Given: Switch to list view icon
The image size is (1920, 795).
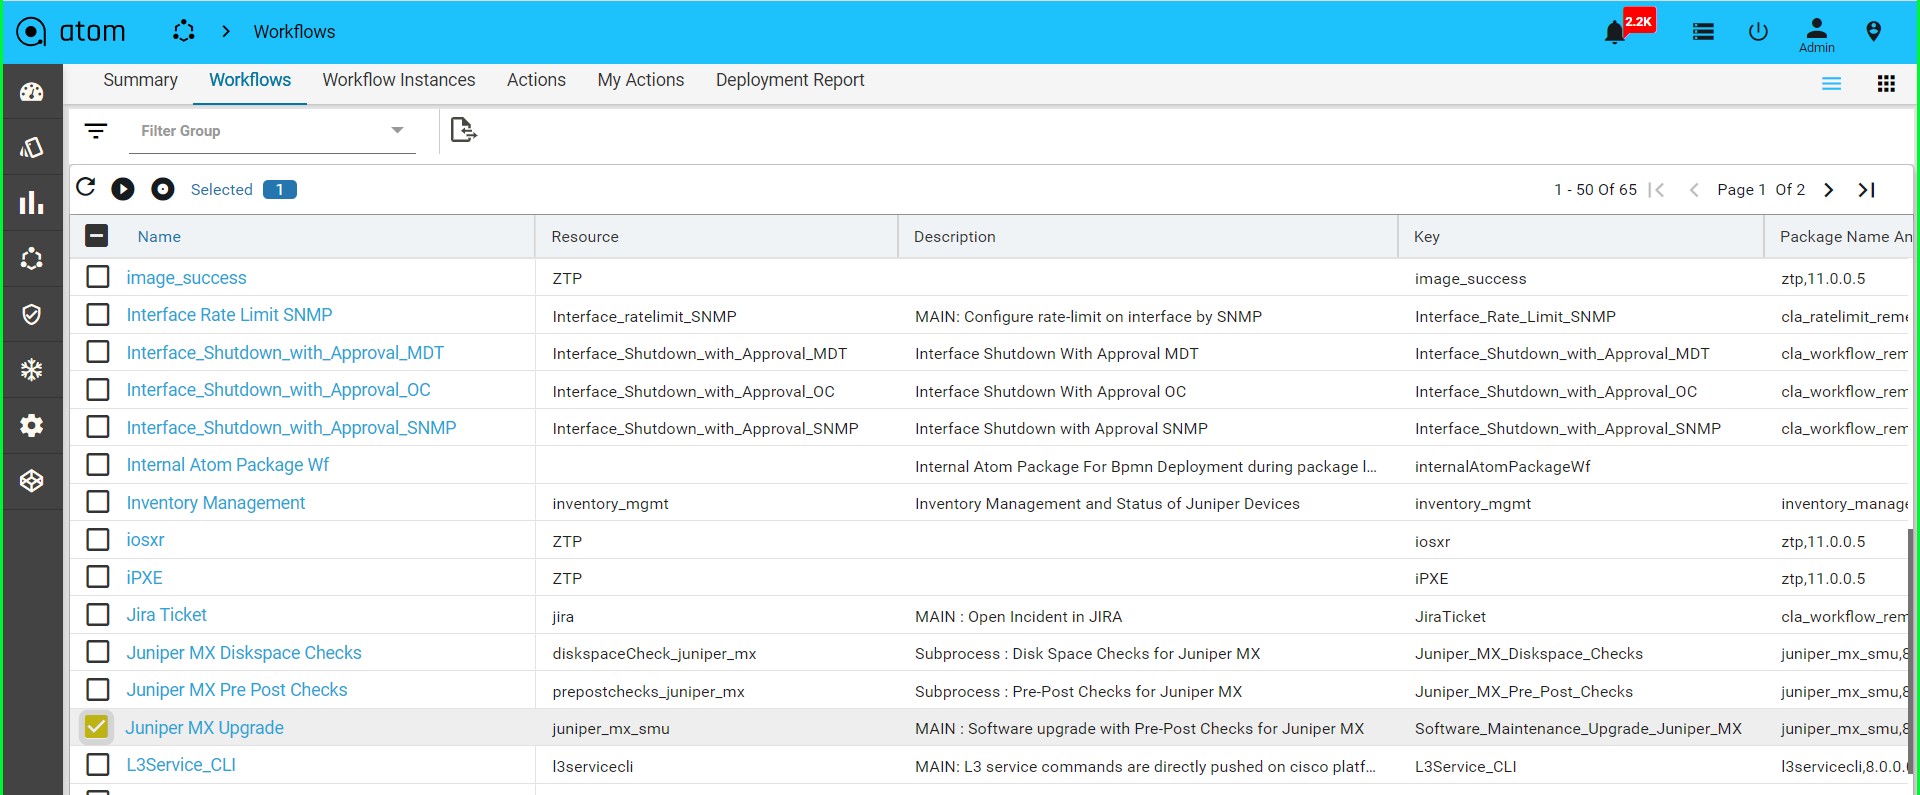Looking at the screenshot, I should point(1831,84).
